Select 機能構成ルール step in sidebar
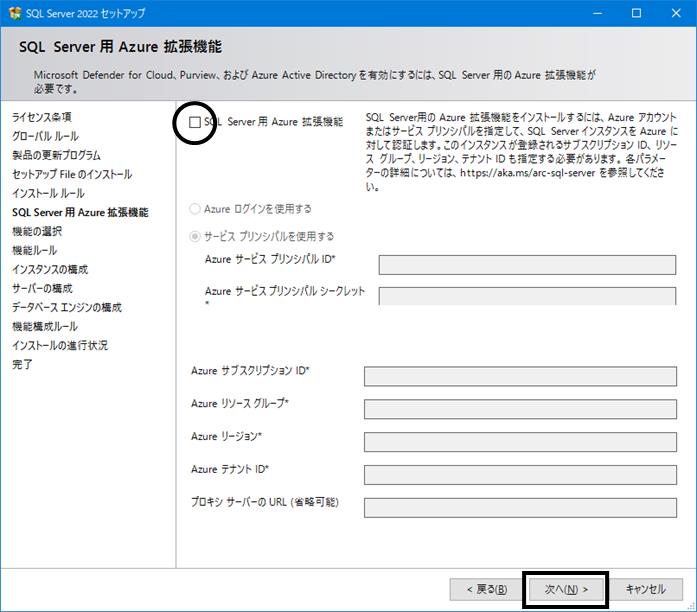This screenshot has height=612, width=697. point(45,327)
